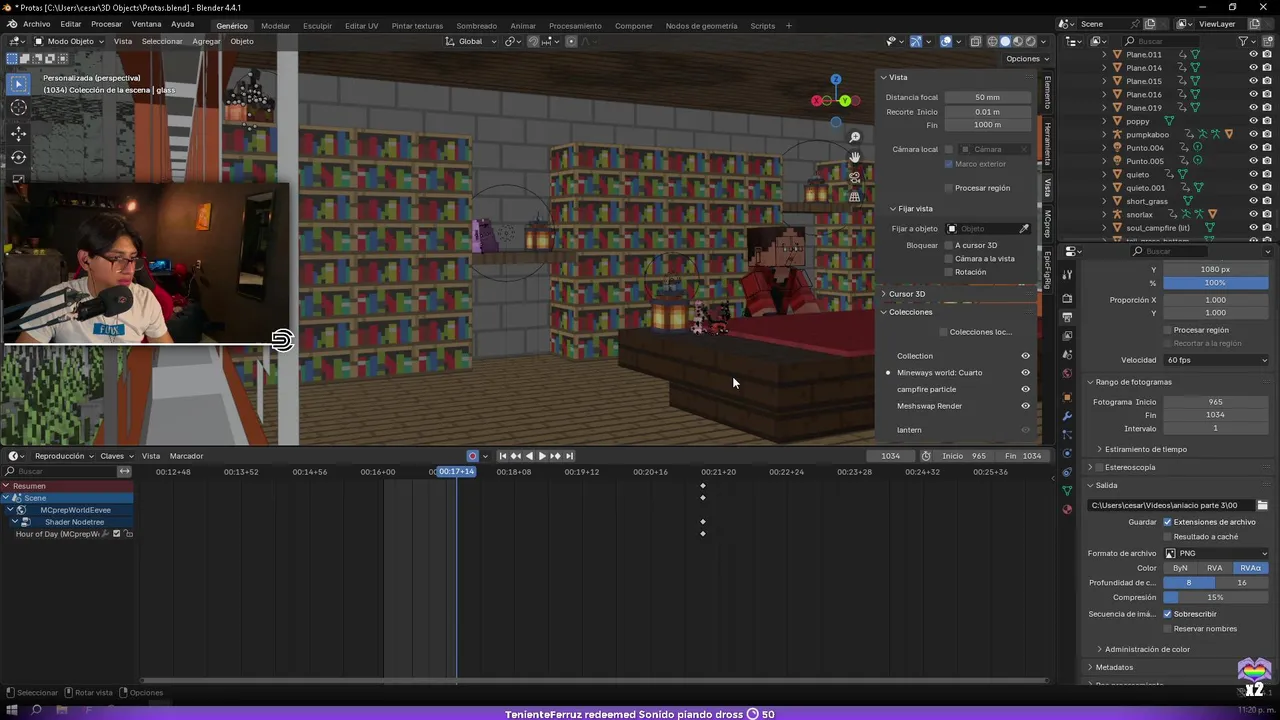Enable A cursor 3D checkbox

949,245
